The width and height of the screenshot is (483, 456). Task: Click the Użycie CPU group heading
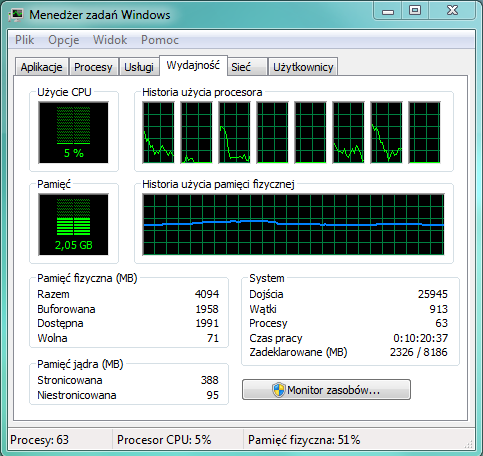click(x=64, y=92)
